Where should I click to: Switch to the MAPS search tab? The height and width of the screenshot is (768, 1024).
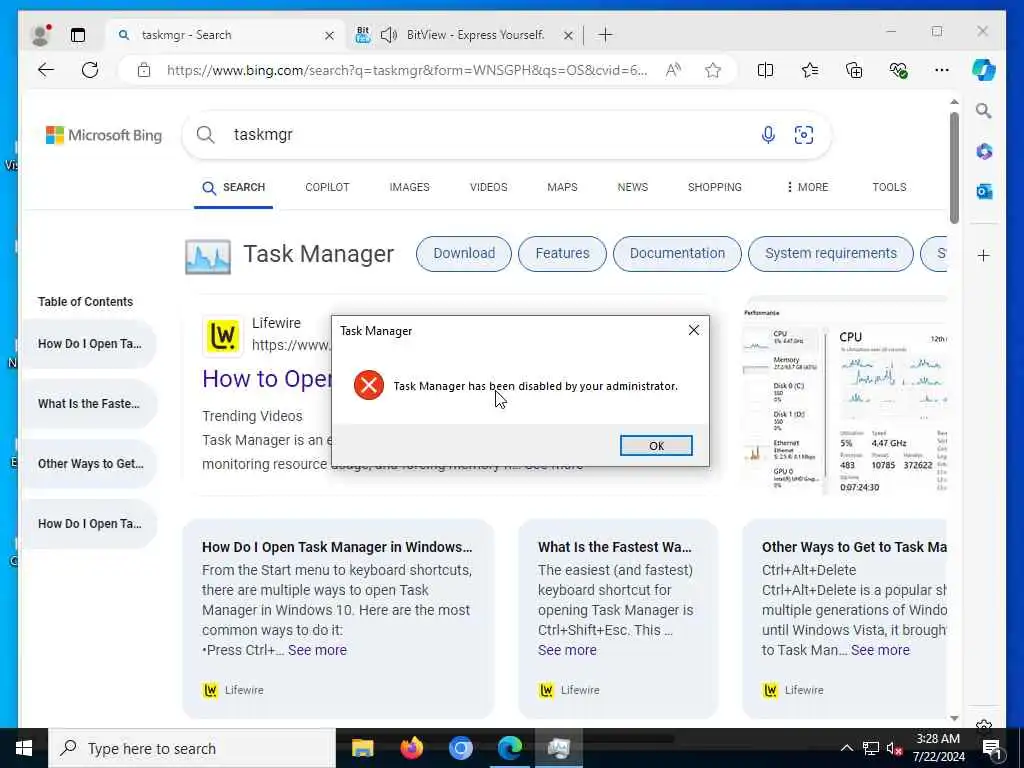[x=562, y=187]
